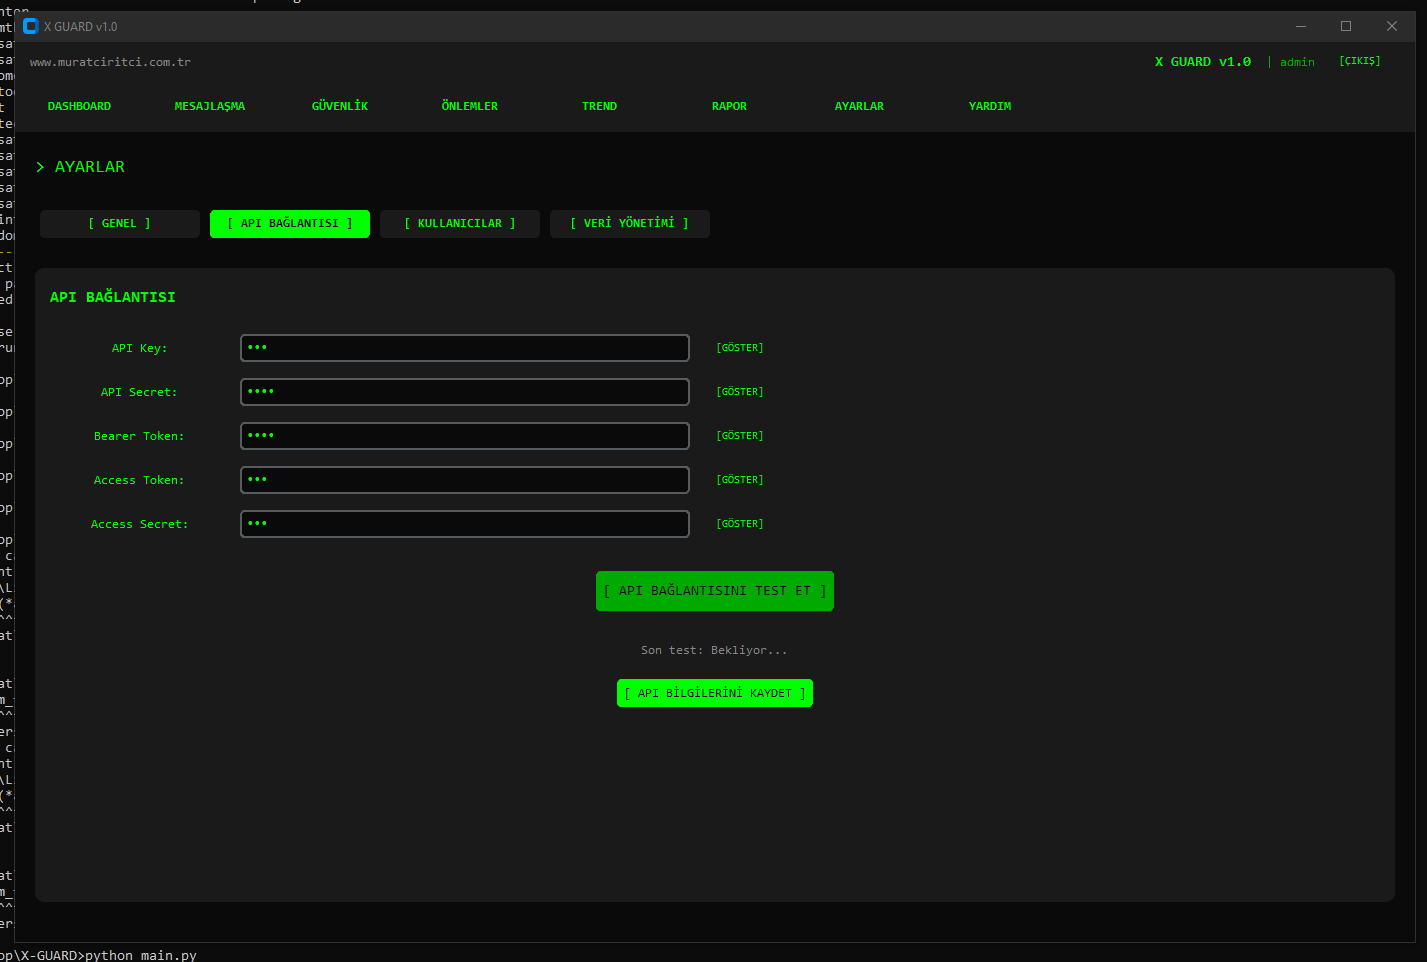Open the YARDIM help menu

click(x=989, y=106)
